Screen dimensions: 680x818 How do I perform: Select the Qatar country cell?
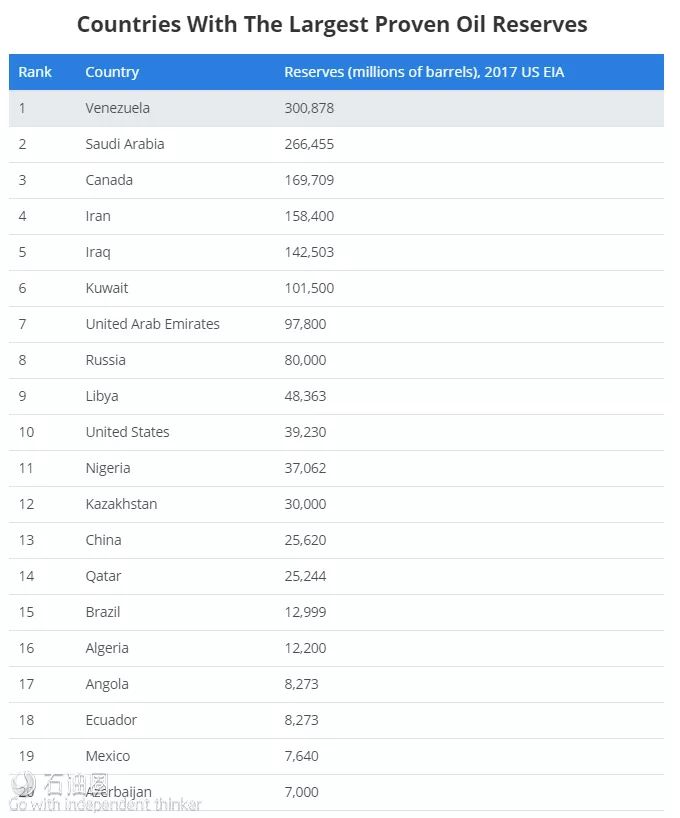coord(103,576)
